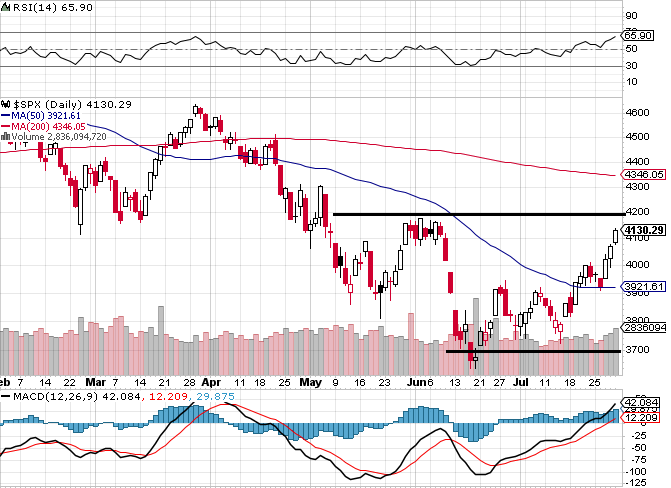Click the MACD(12,26,9) legend line marker
The width and height of the screenshot is (671, 488).
[x=6, y=396]
